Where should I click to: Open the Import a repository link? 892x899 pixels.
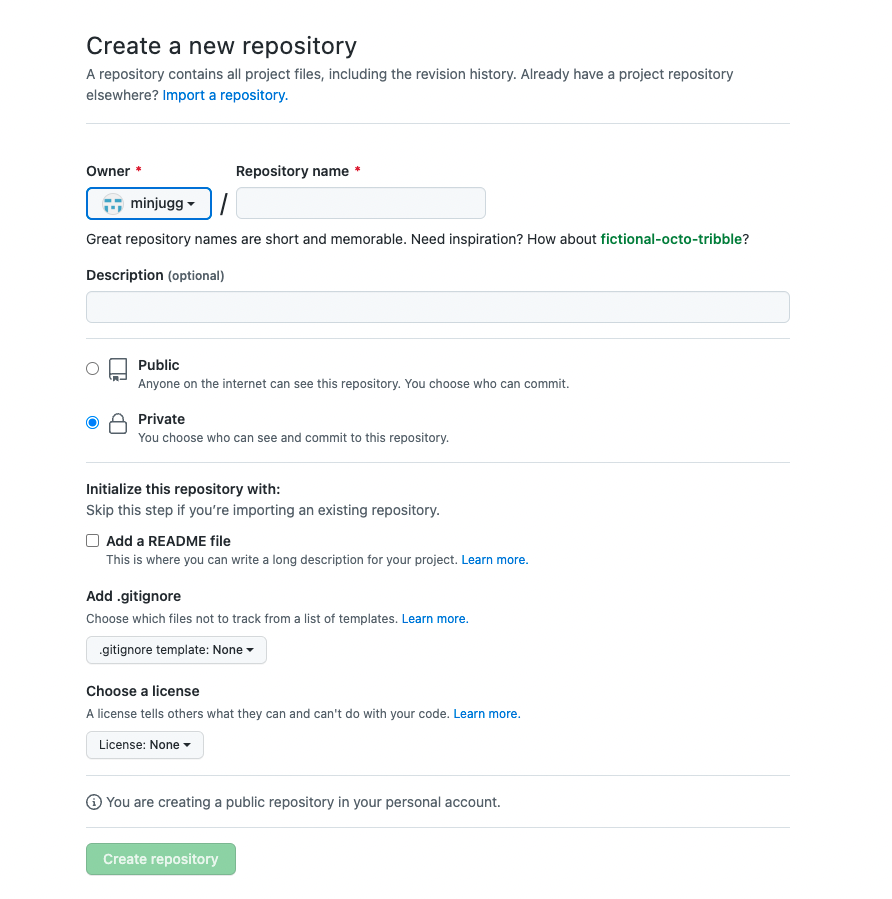225,95
